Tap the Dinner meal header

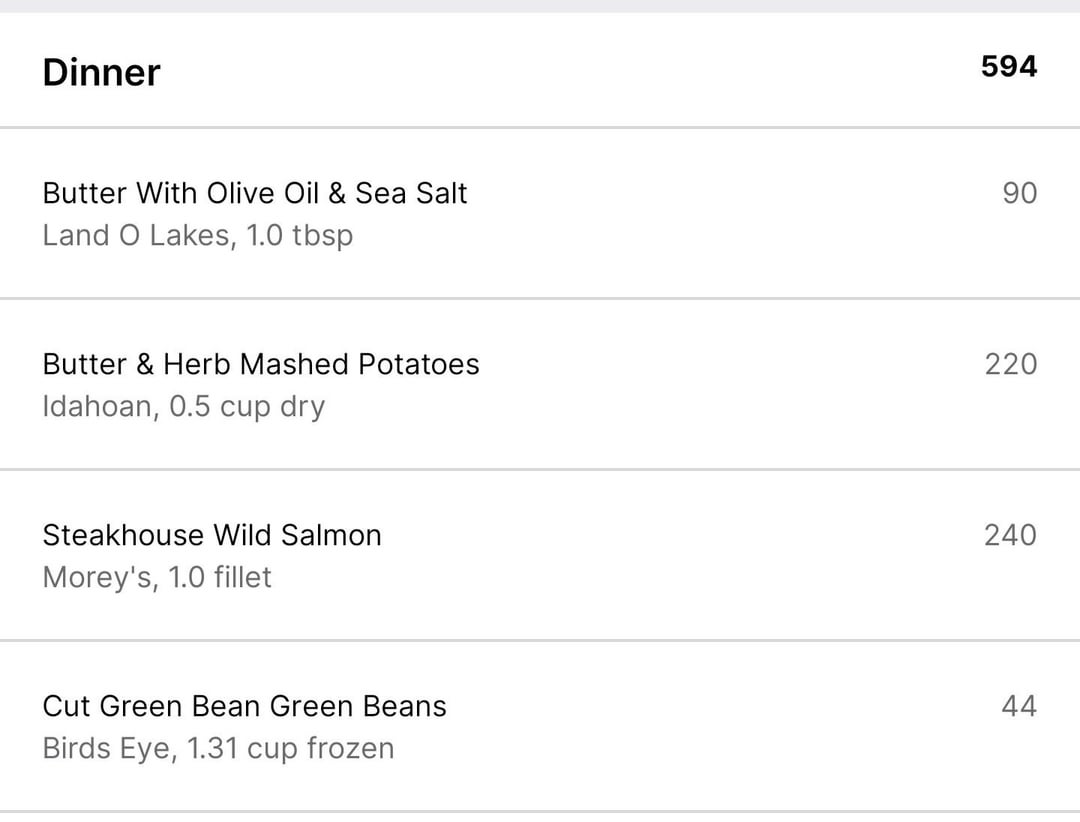point(101,73)
